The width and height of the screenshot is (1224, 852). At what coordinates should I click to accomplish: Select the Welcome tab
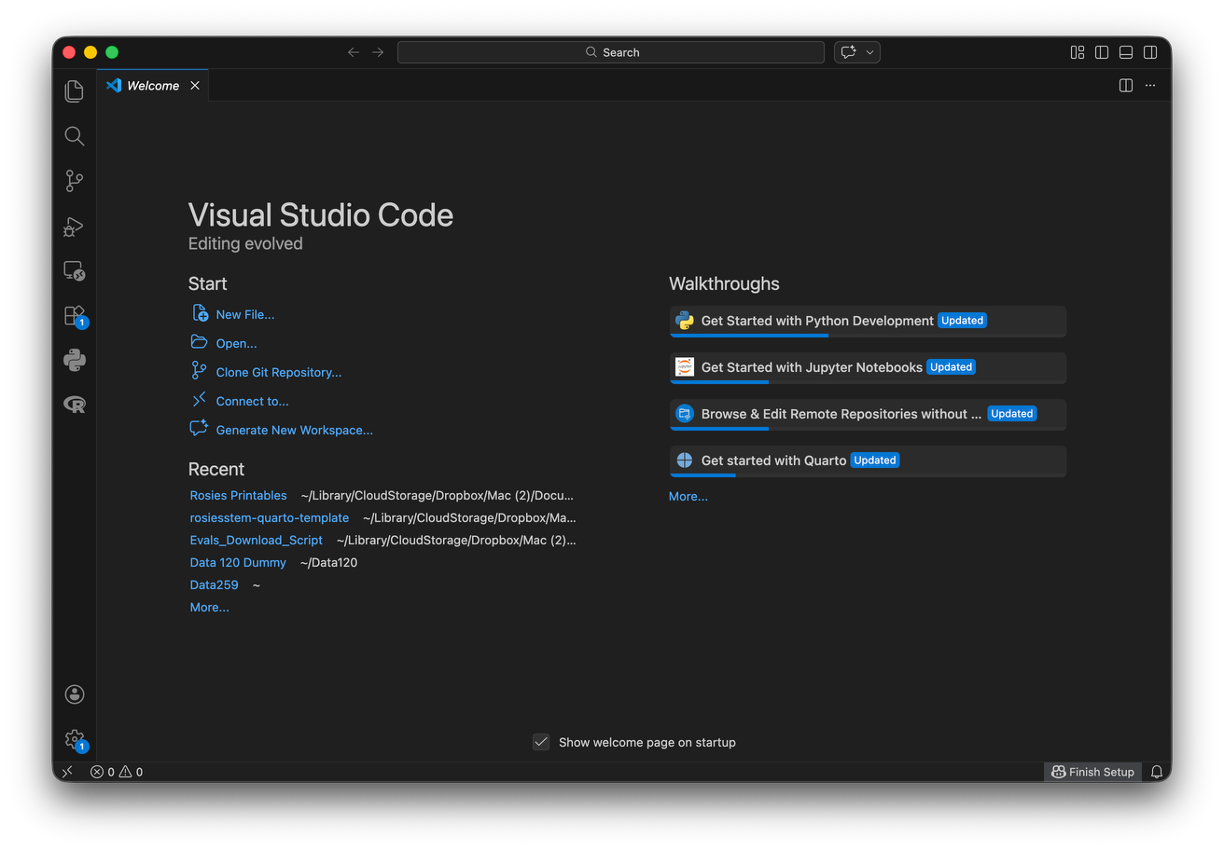click(153, 86)
